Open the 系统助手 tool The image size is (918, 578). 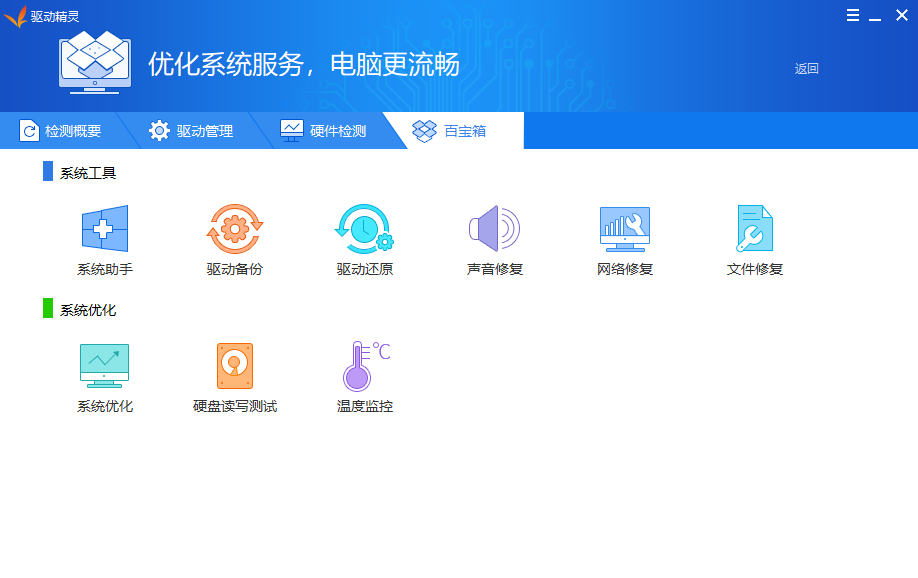coord(103,237)
